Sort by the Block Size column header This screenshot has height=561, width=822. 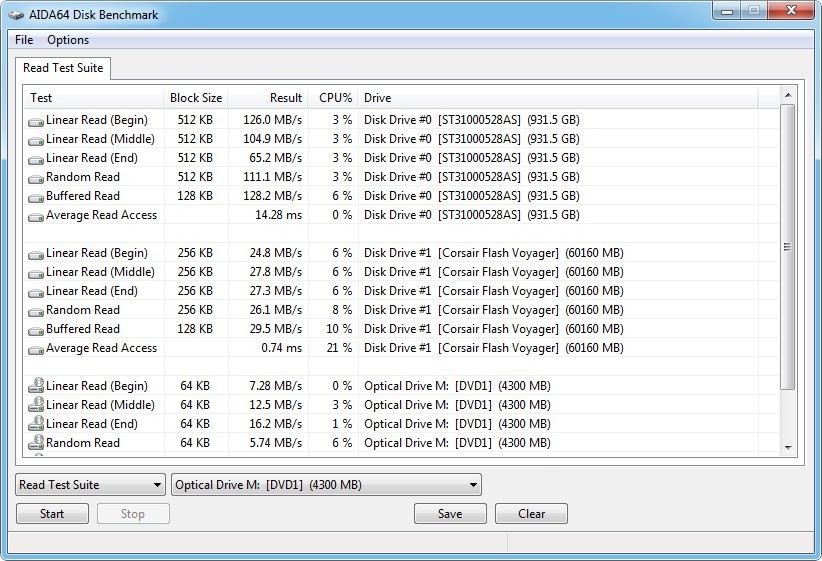[196, 98]
